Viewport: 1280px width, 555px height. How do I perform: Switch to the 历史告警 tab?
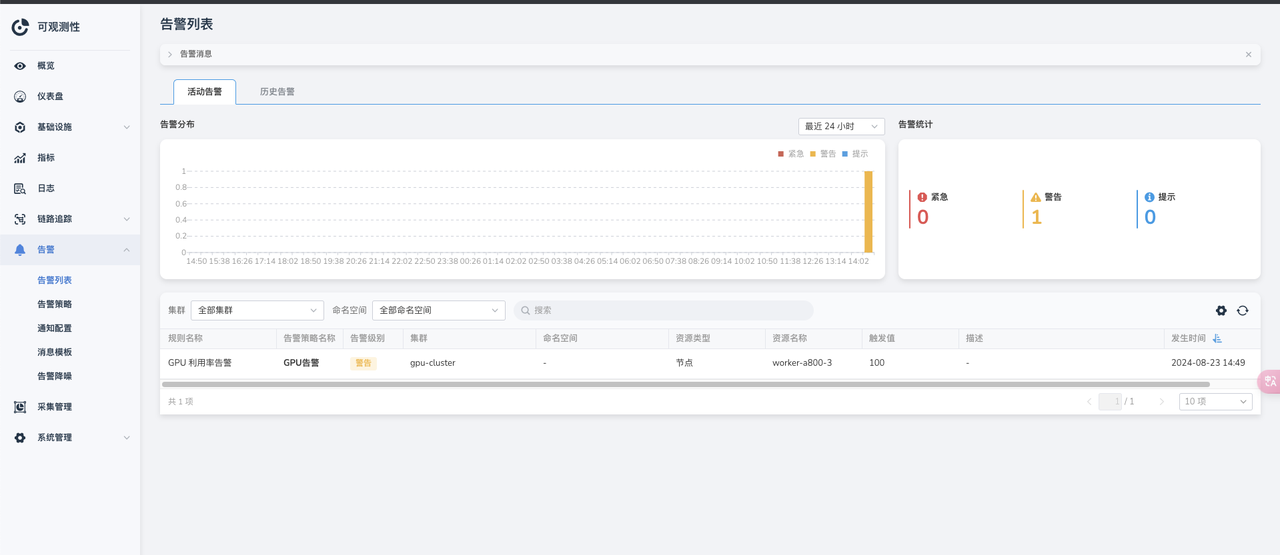pyautogui.click(x=277, y=92)
